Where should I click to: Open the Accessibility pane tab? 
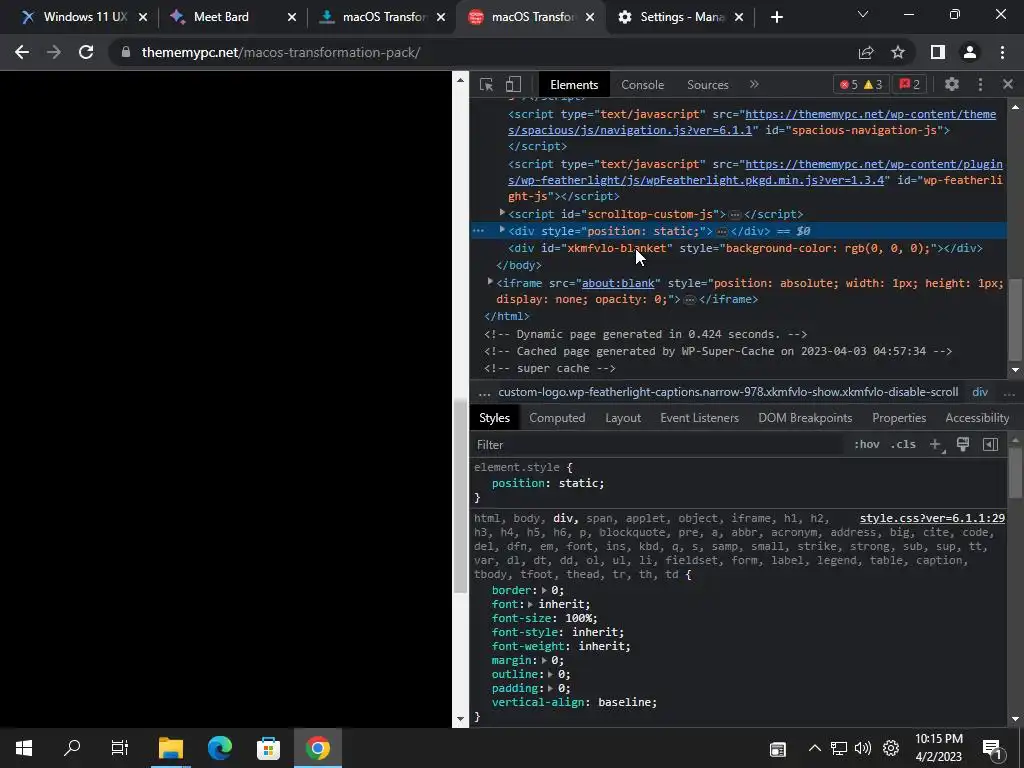tap(976, 418)
